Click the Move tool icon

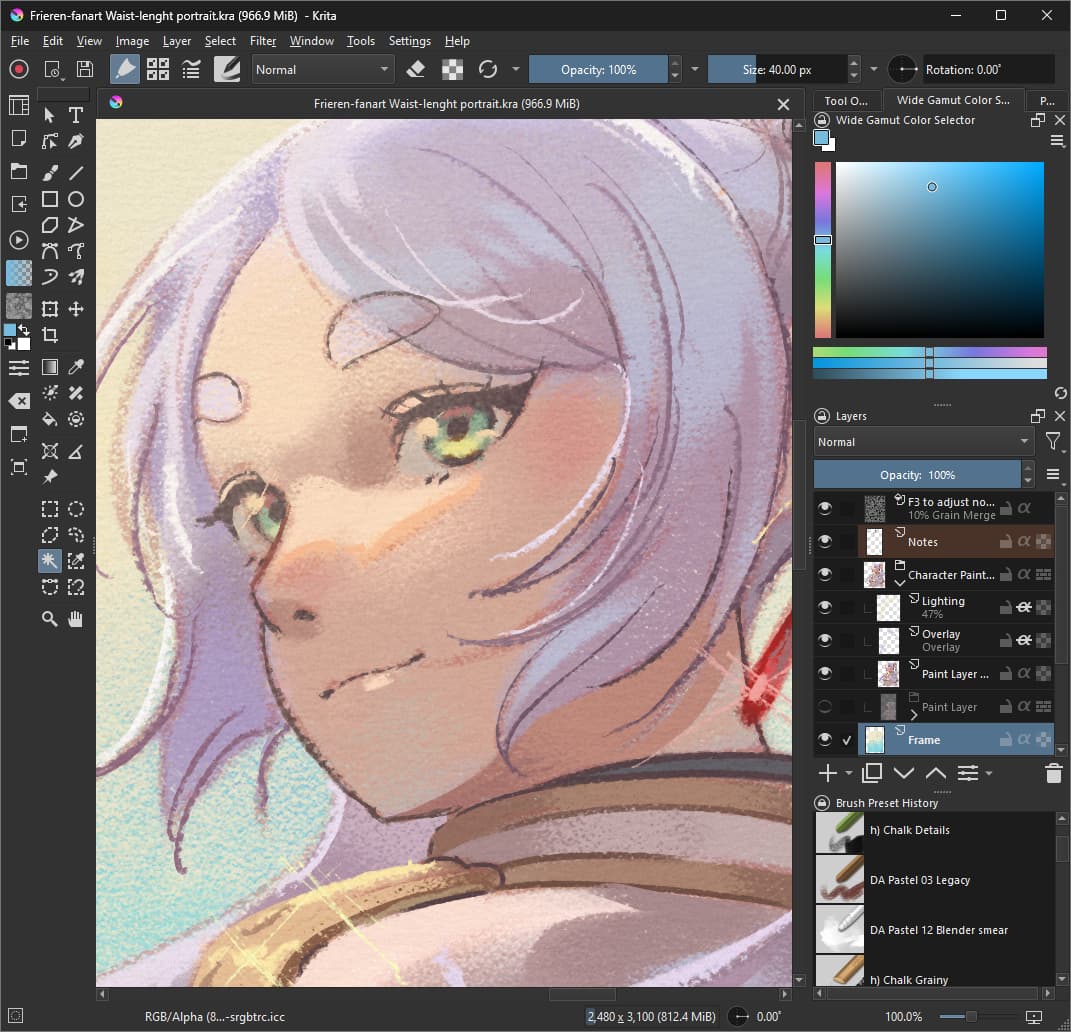coord(76,309)
